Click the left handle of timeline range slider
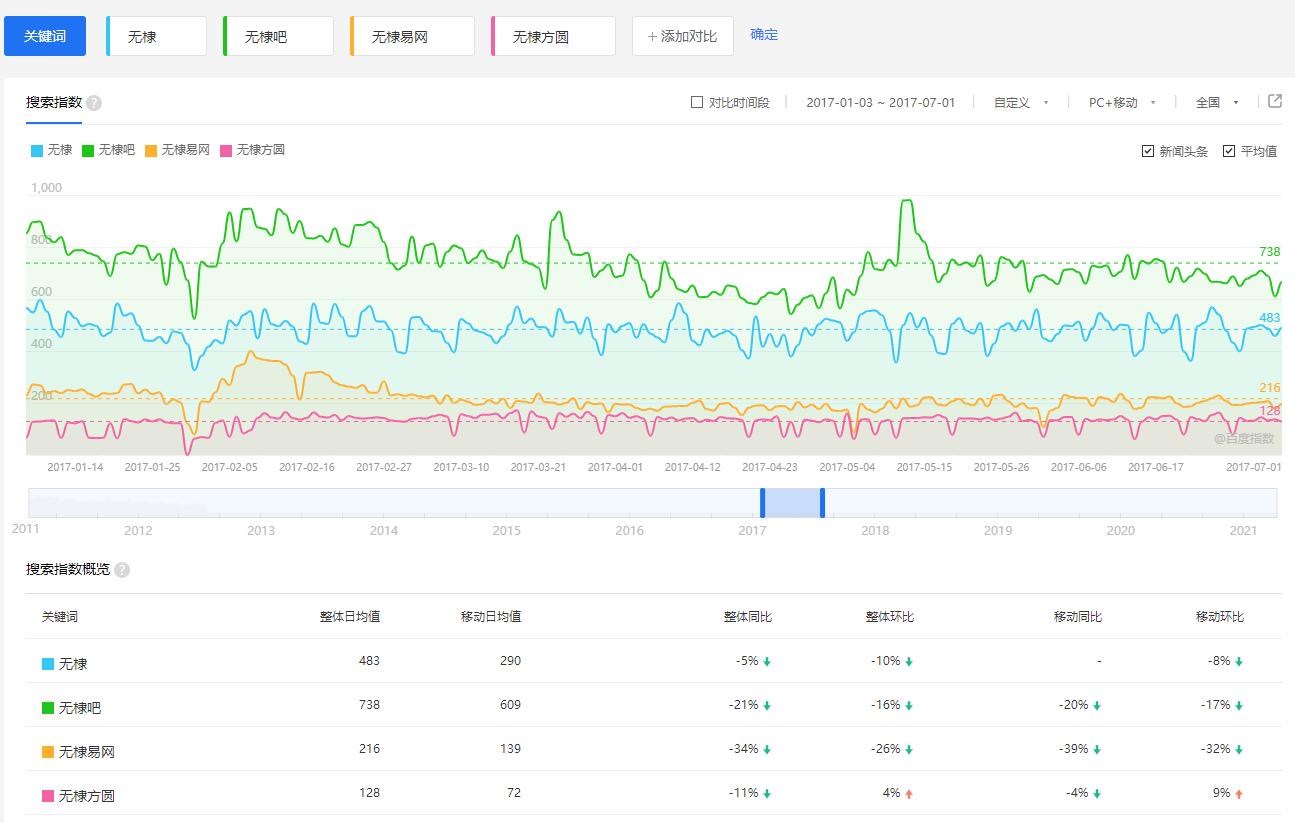This screenshot has width=1295, height=823. click(x=762, y=502)
